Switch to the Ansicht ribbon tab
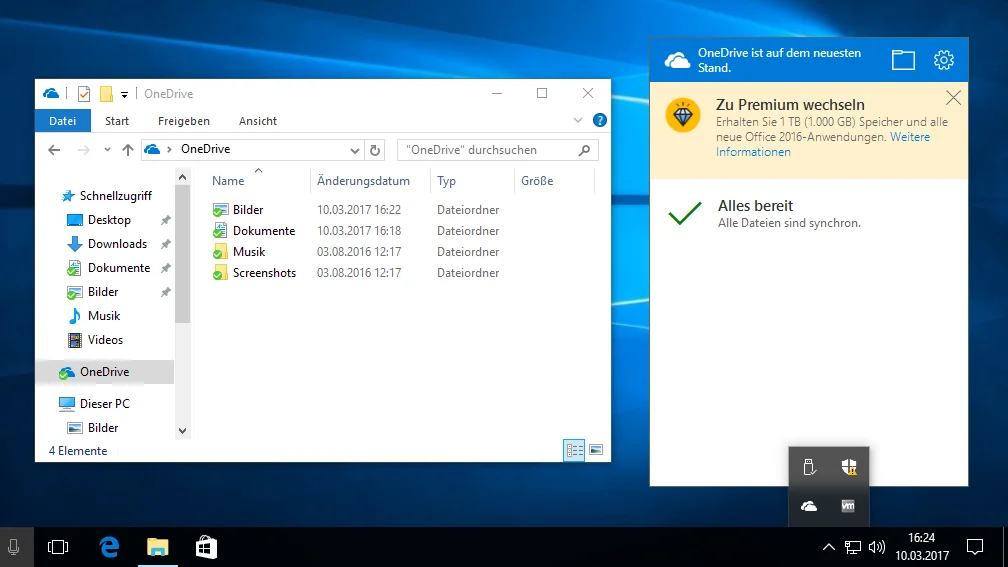This screenshot has width=1008, height=567. coord(258,121)
